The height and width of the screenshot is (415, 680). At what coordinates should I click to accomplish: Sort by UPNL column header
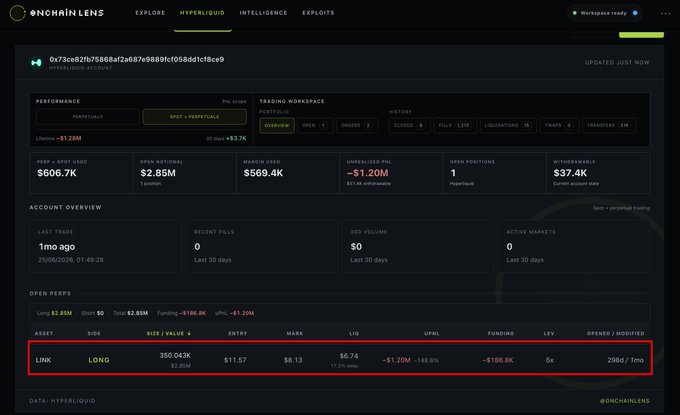(432, 333)
